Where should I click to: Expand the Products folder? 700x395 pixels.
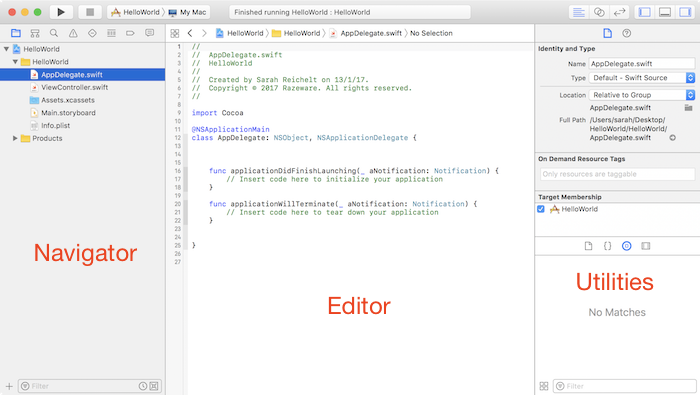pyautogui.click(x=15, y=138)
